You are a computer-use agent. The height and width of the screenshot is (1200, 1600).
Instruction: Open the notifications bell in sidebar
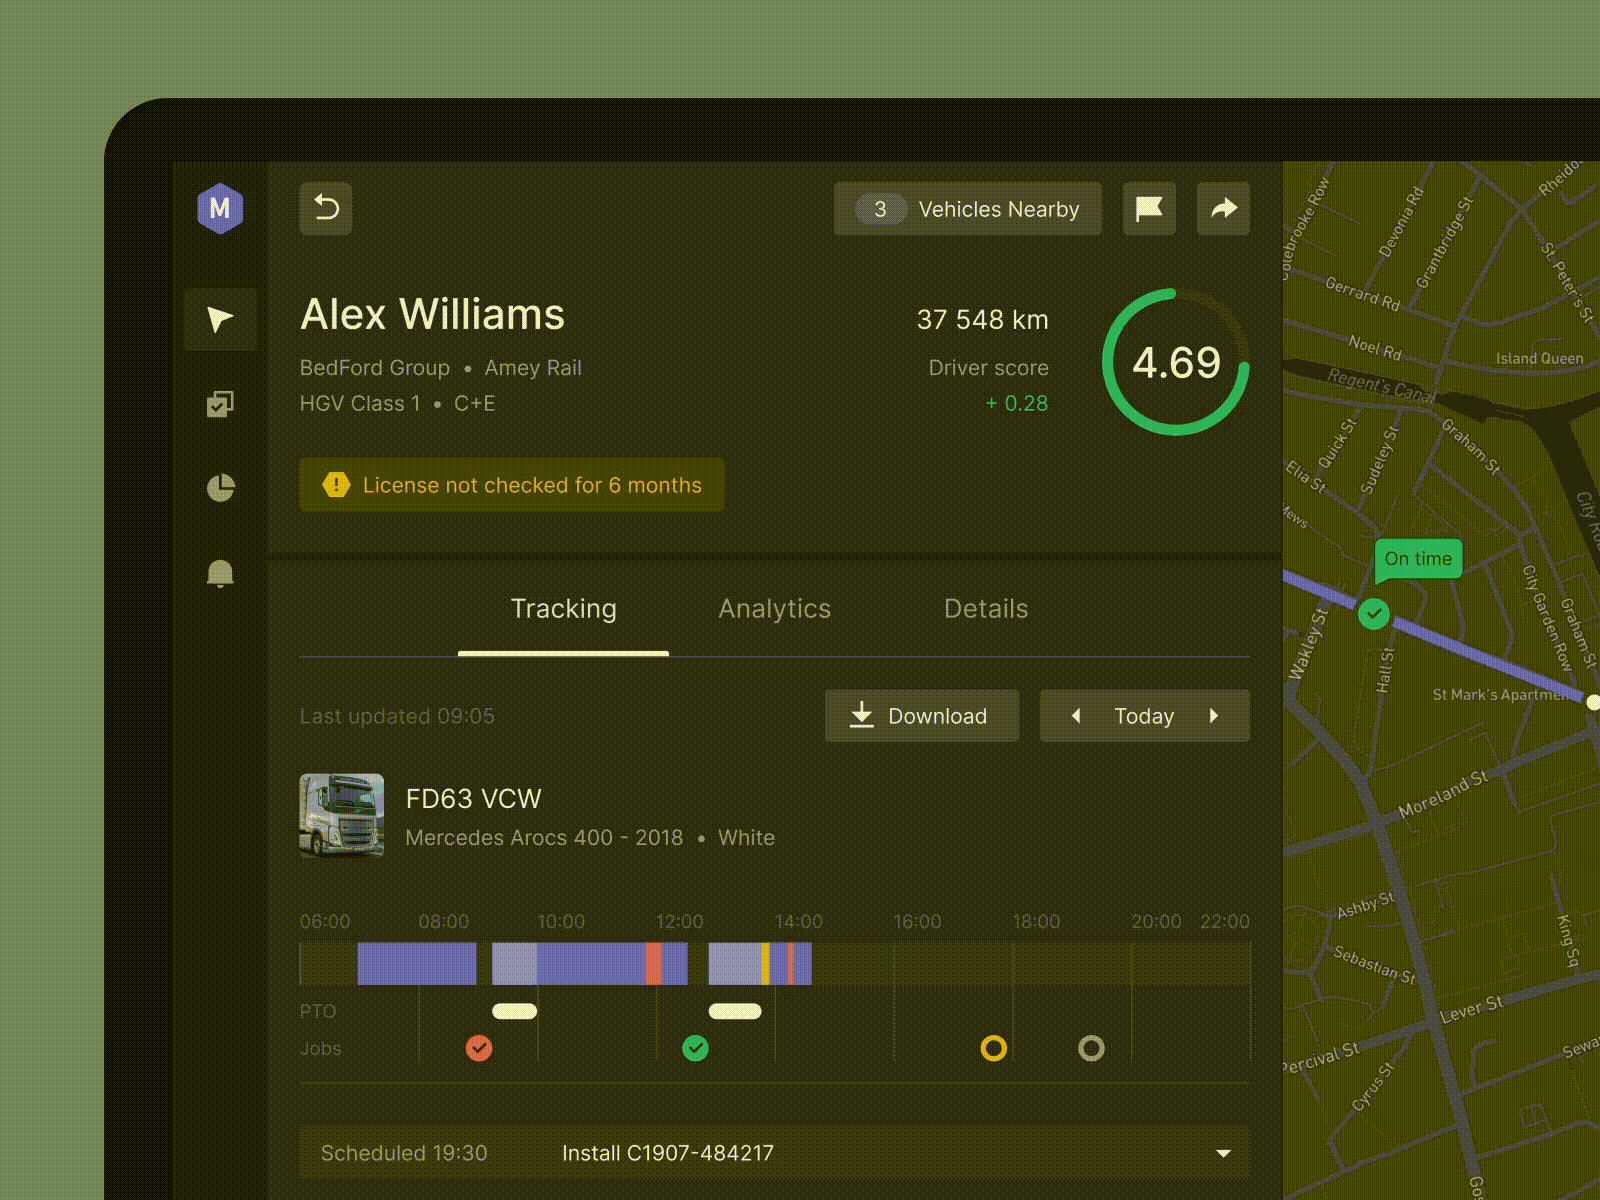220,573
